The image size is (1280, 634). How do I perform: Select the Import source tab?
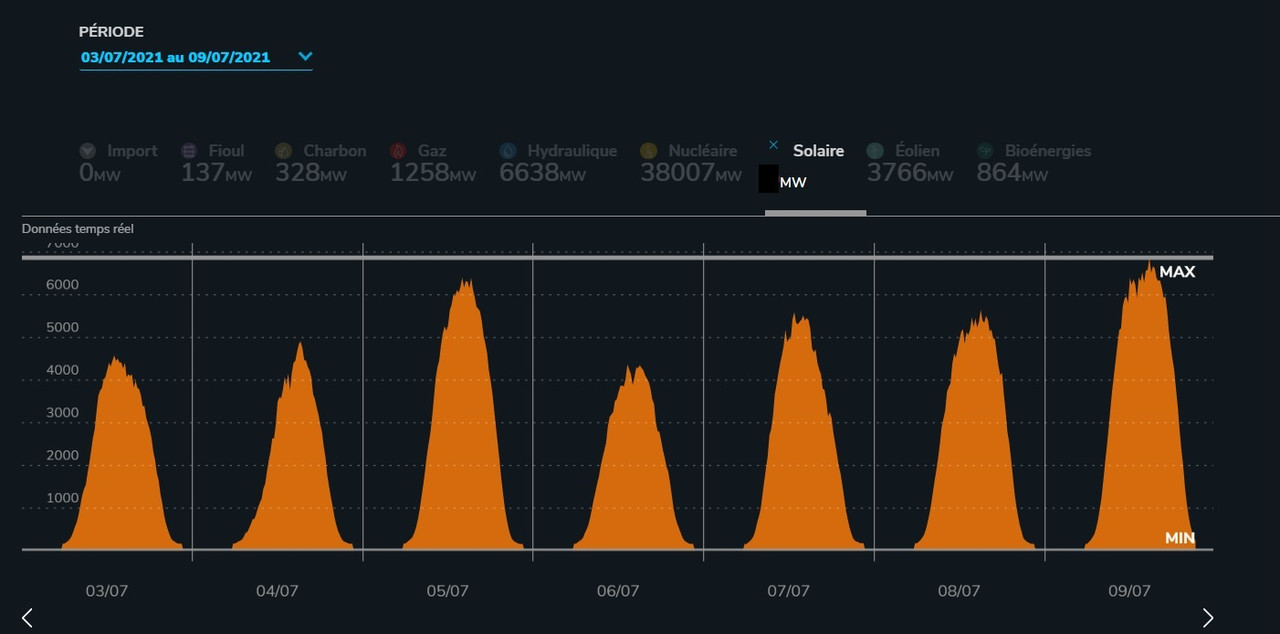coord(118,163)
